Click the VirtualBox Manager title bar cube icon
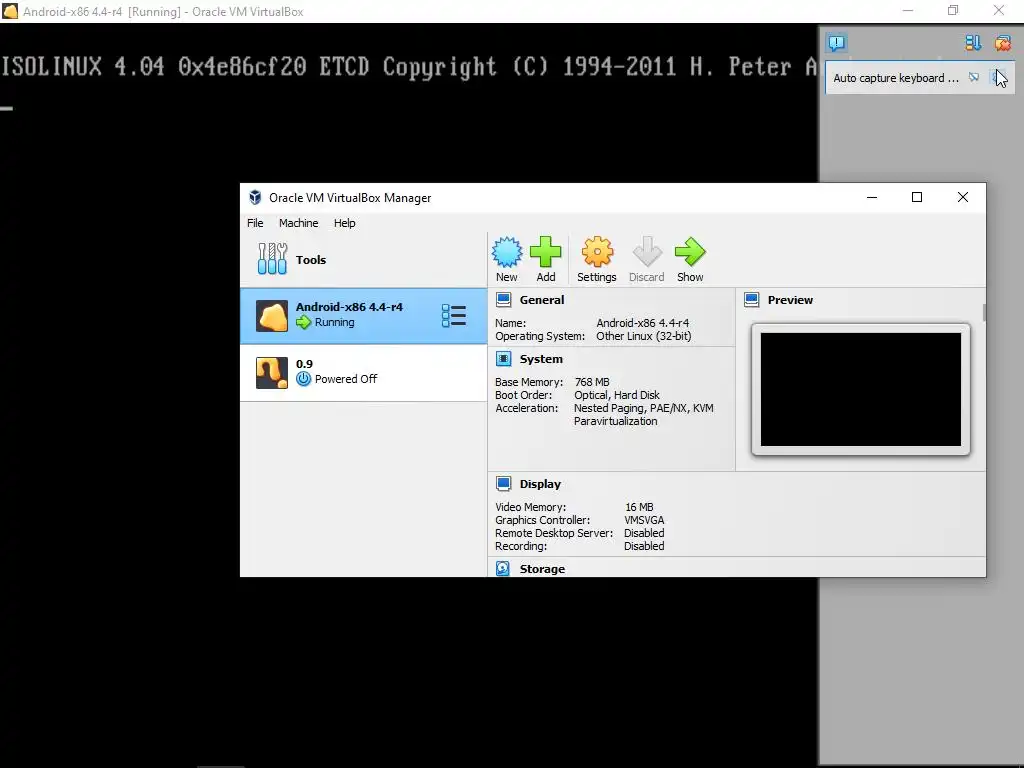 click(x=255, y=197)
